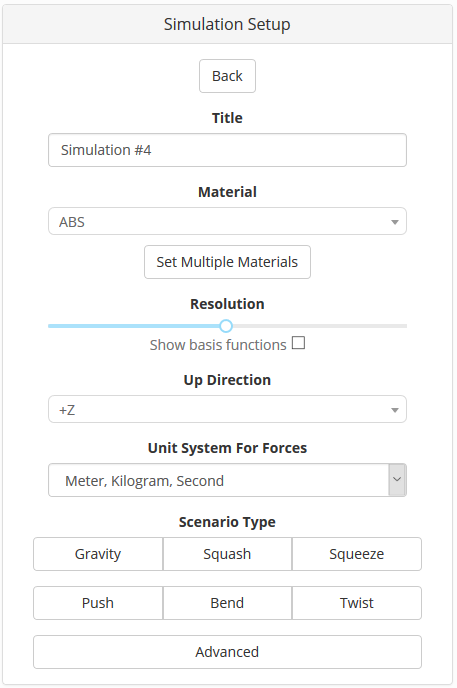Pick the Squeeze scenario button

click(357, 554)
